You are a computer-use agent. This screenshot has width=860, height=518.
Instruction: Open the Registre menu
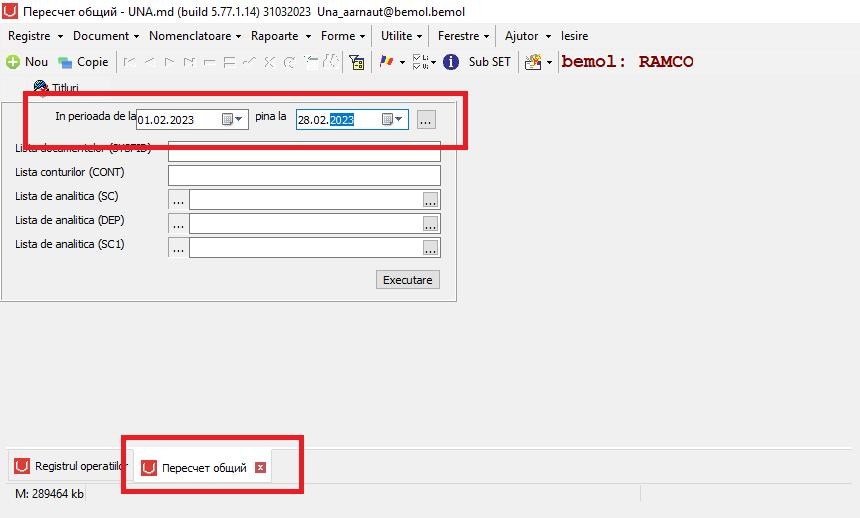click(x=35, y=36)
